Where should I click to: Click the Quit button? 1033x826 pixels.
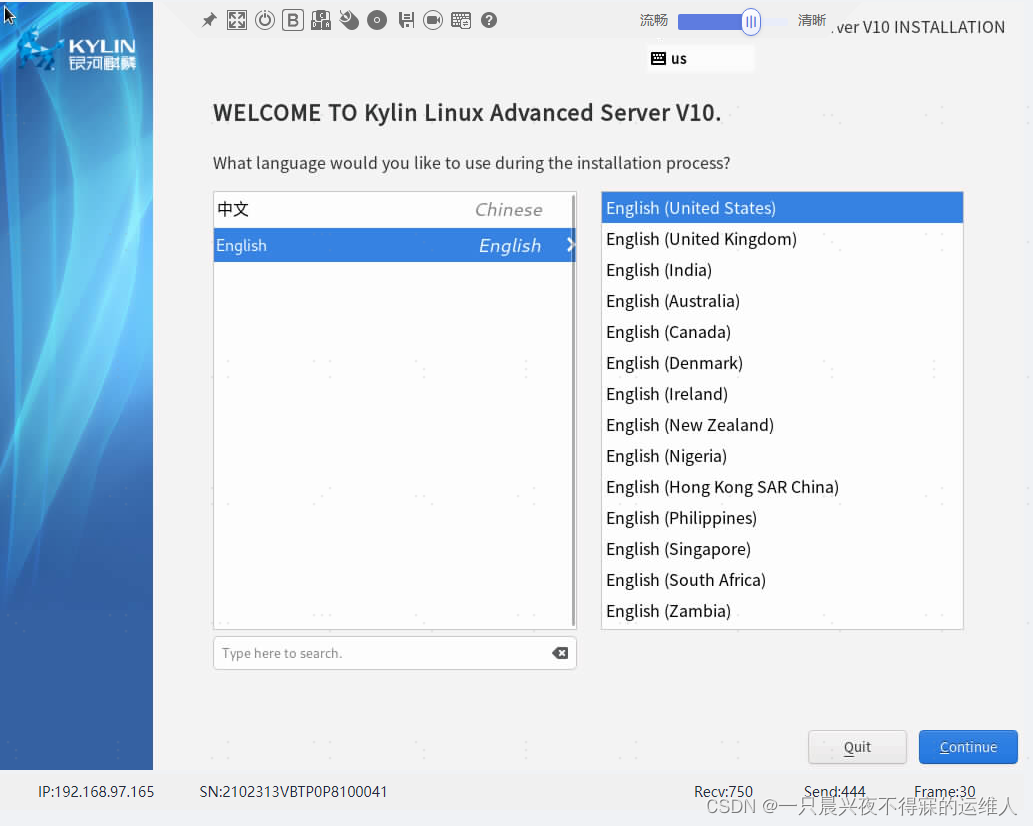pos(857,747)
